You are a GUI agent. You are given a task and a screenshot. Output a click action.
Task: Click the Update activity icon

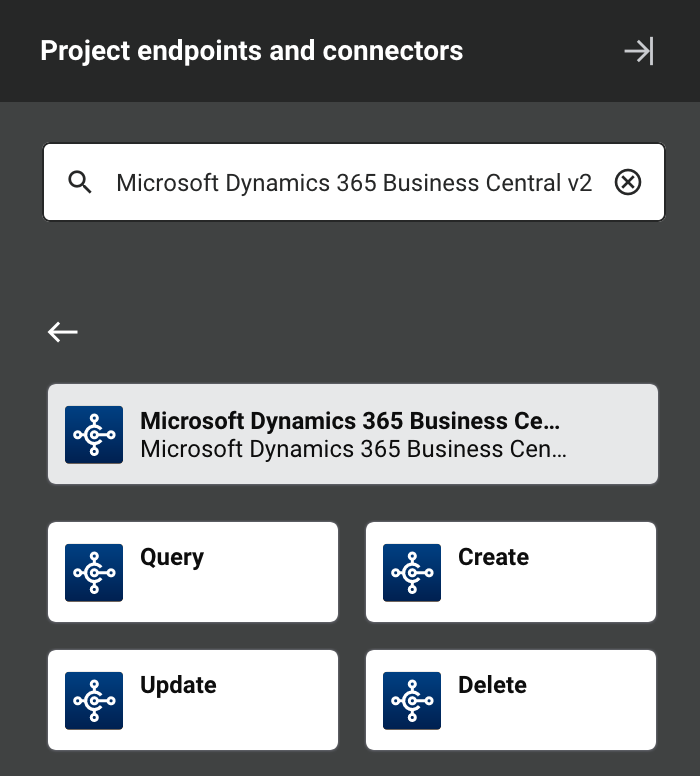coord(94,700)
